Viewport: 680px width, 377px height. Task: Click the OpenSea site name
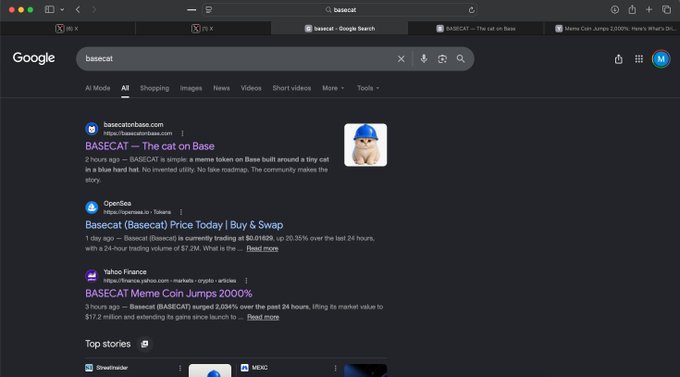117,203
